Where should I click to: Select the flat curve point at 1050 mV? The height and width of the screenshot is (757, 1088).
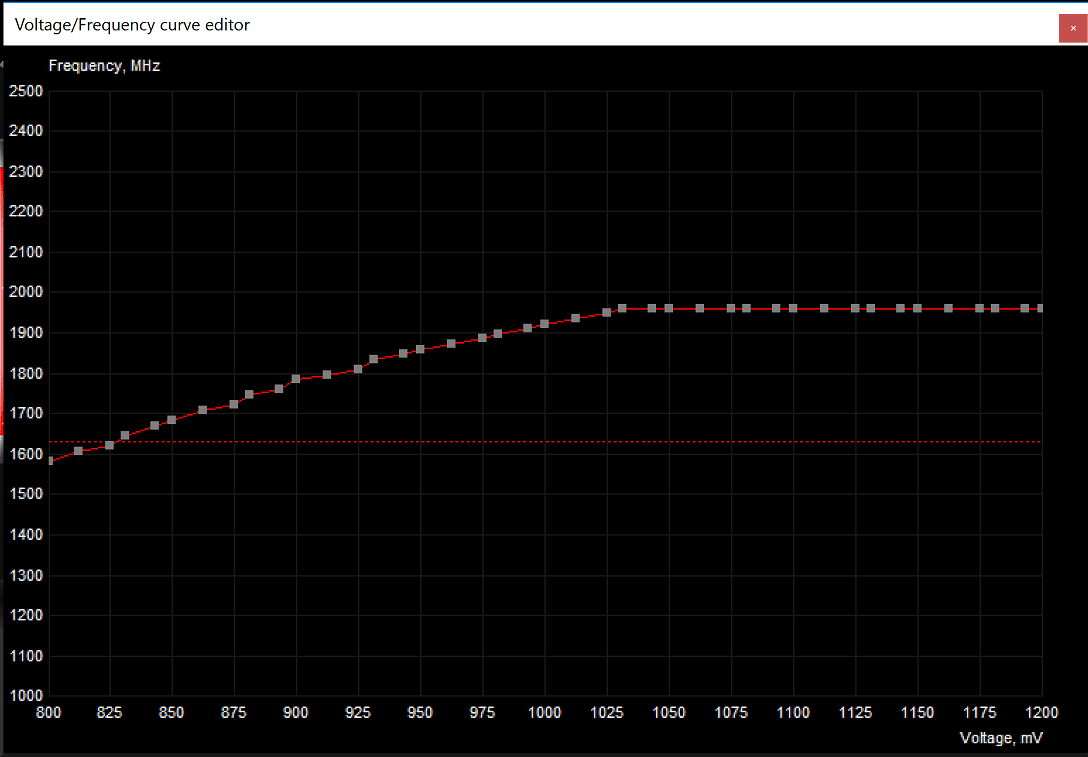click(669, 308)
